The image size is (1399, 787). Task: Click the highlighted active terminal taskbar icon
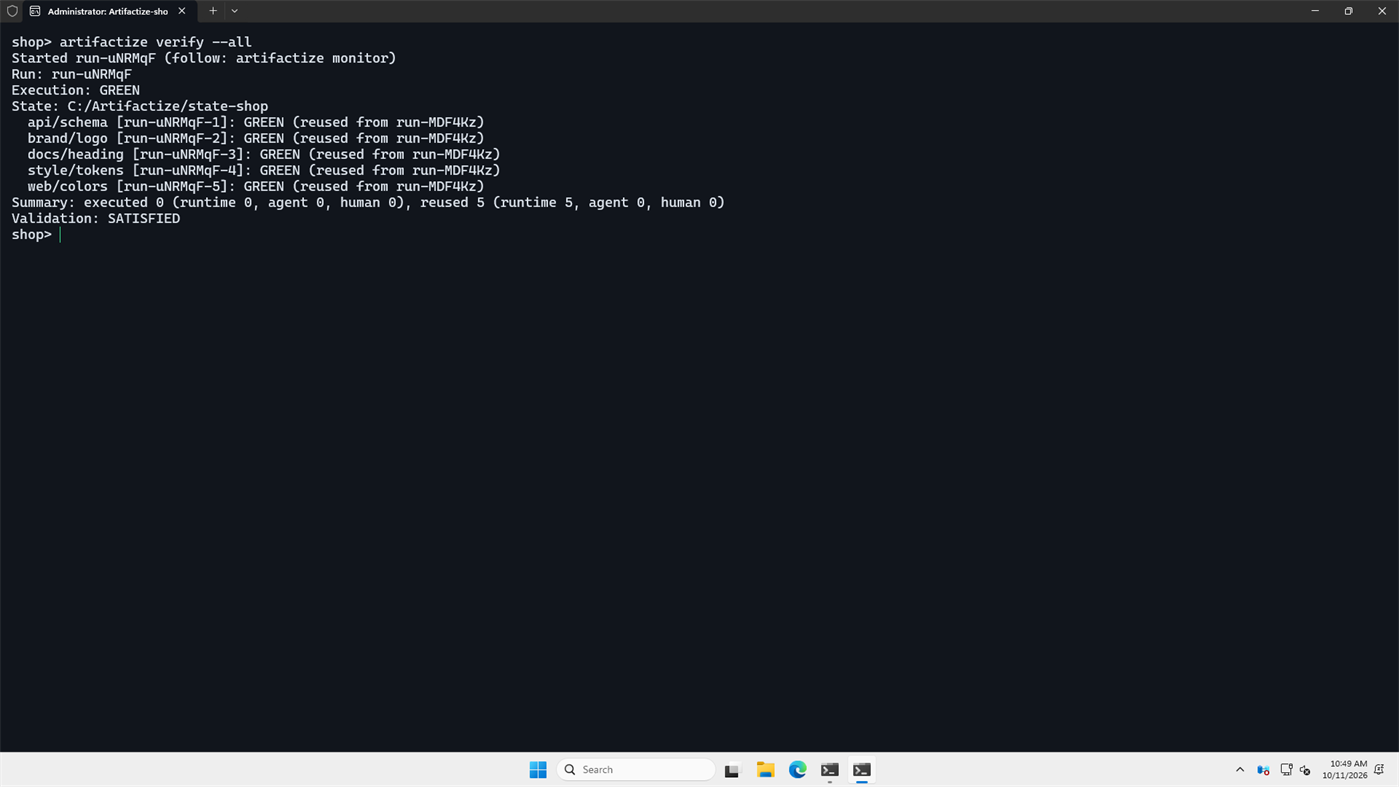pyautogui.click(x=862, y=770)
